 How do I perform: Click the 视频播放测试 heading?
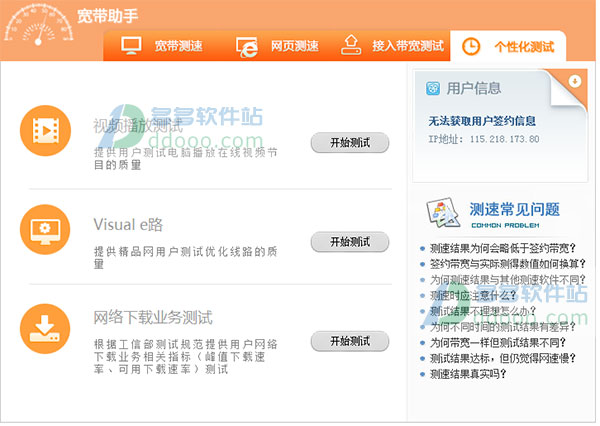(x=138, y=126)
